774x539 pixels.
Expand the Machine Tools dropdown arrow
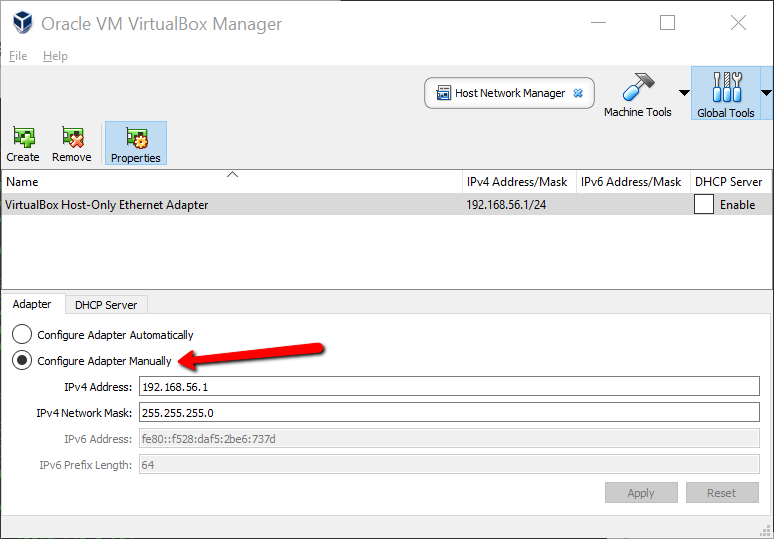684,93
